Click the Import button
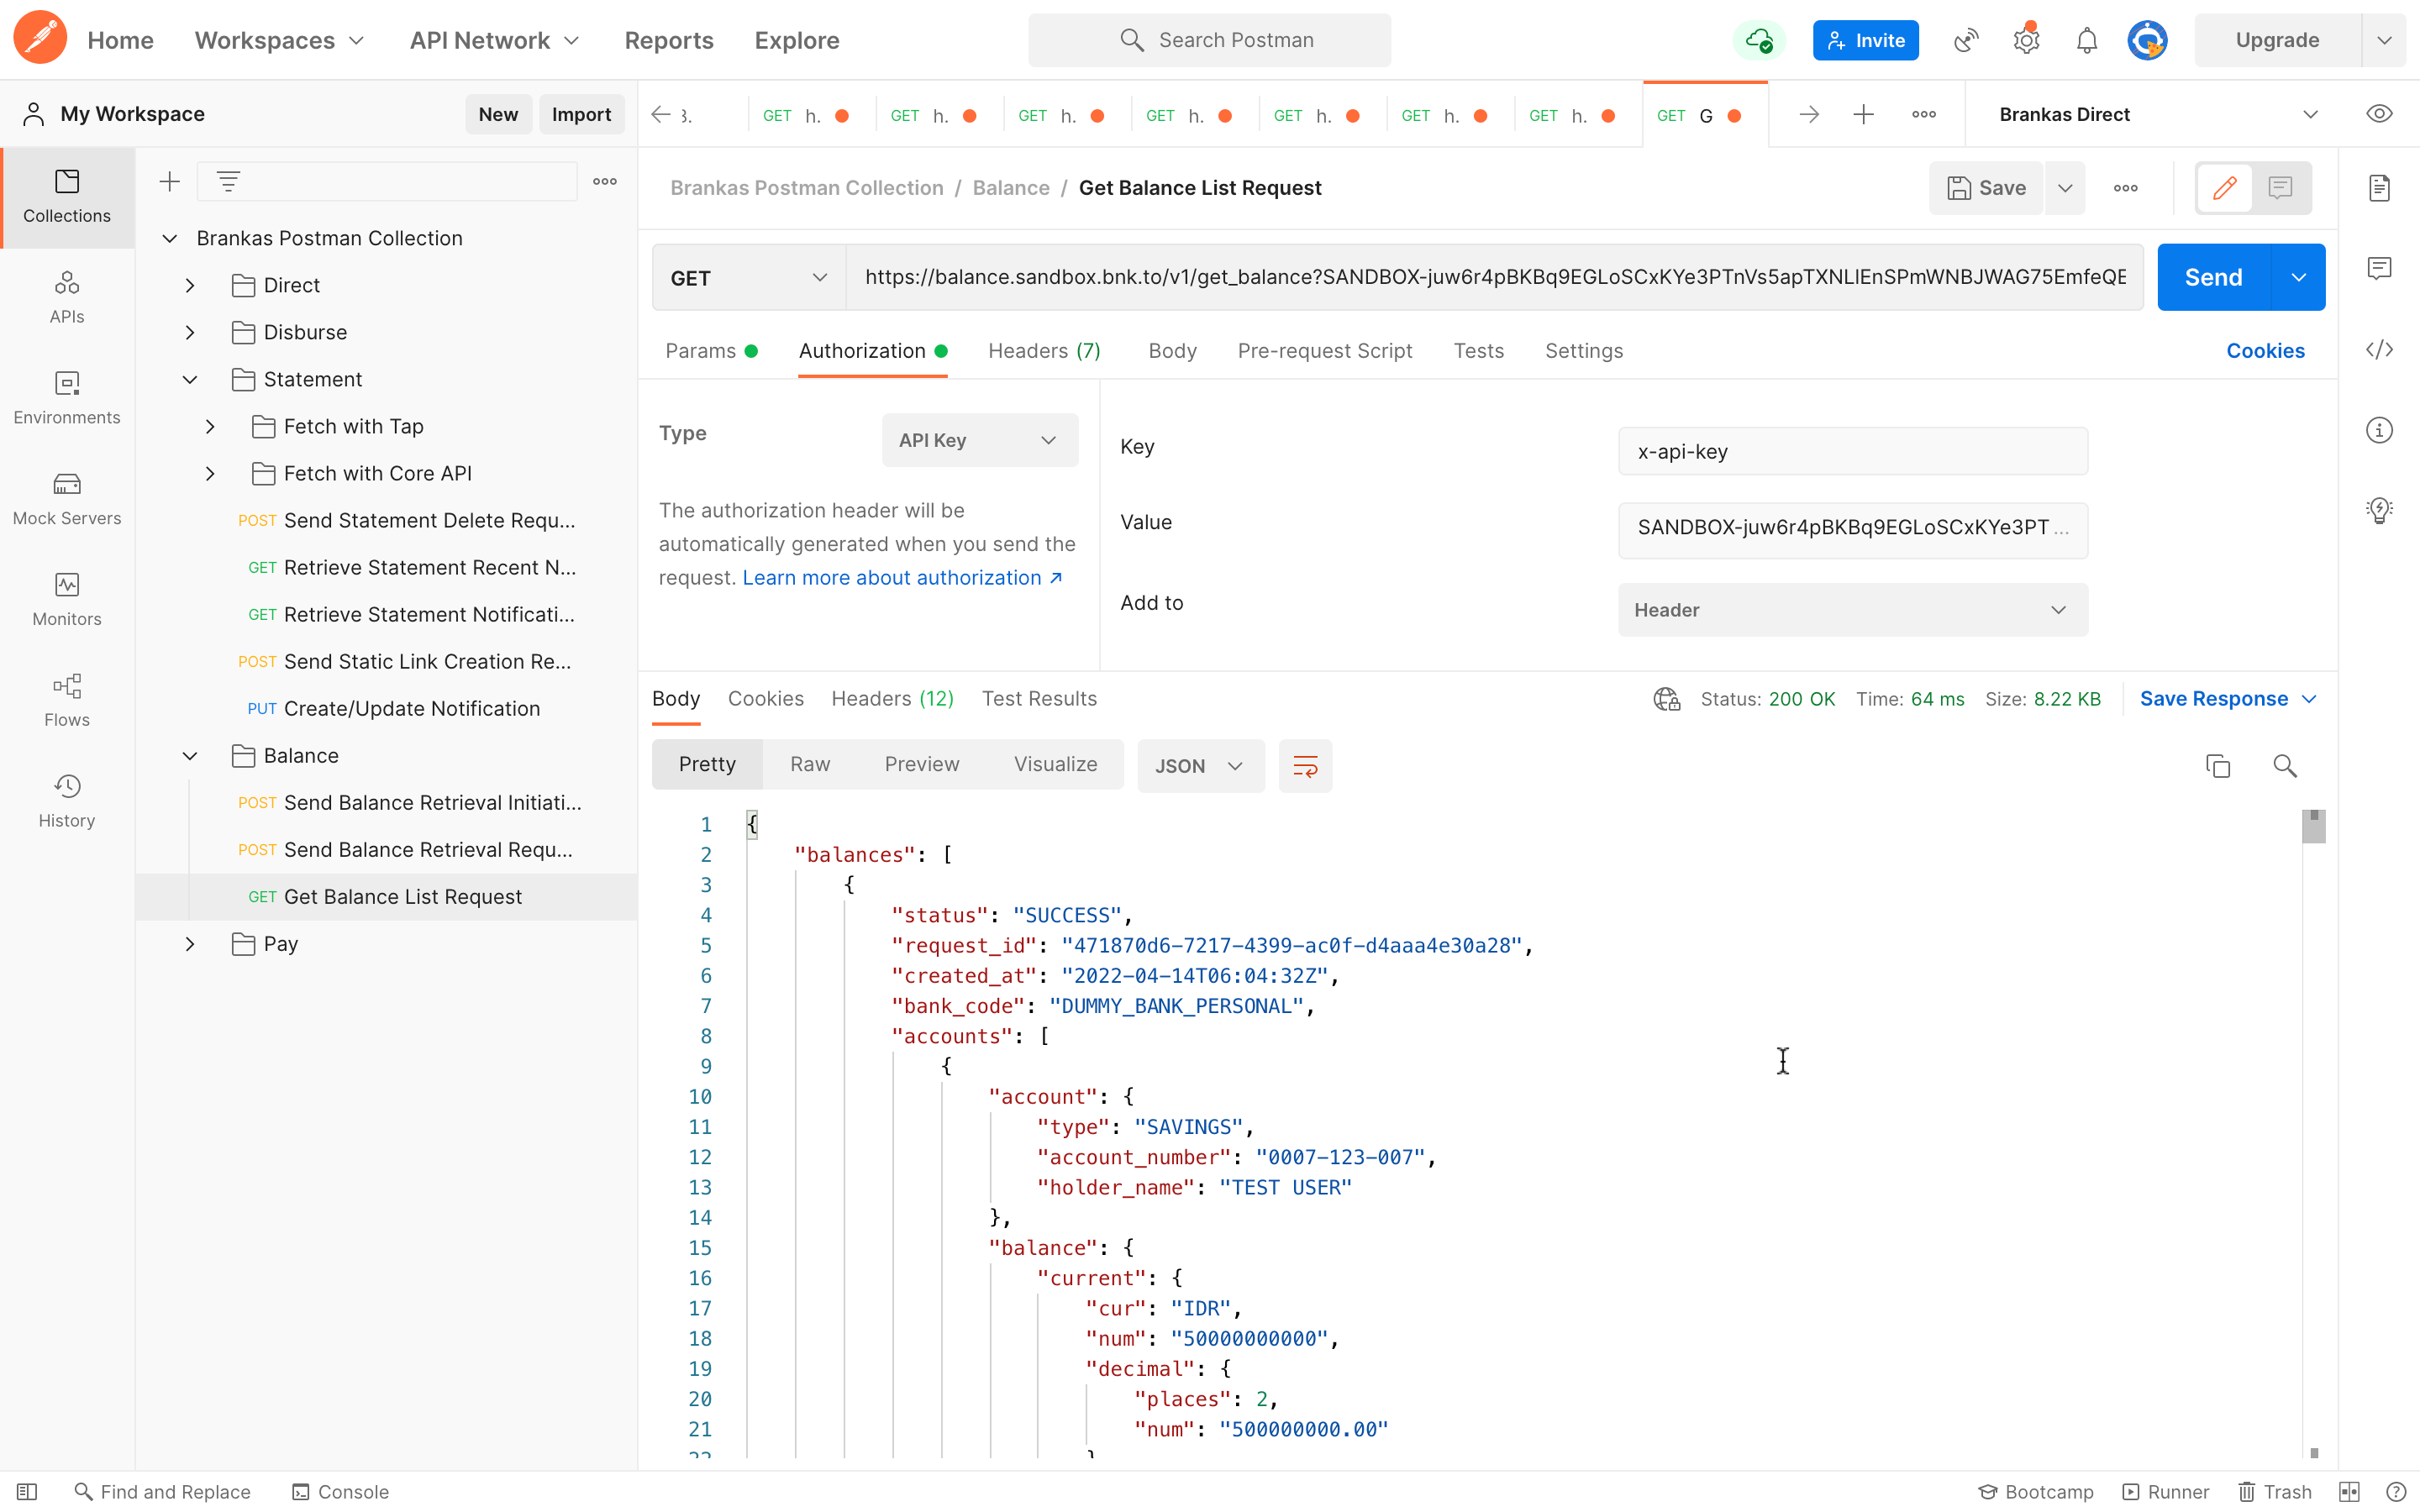 581,114
